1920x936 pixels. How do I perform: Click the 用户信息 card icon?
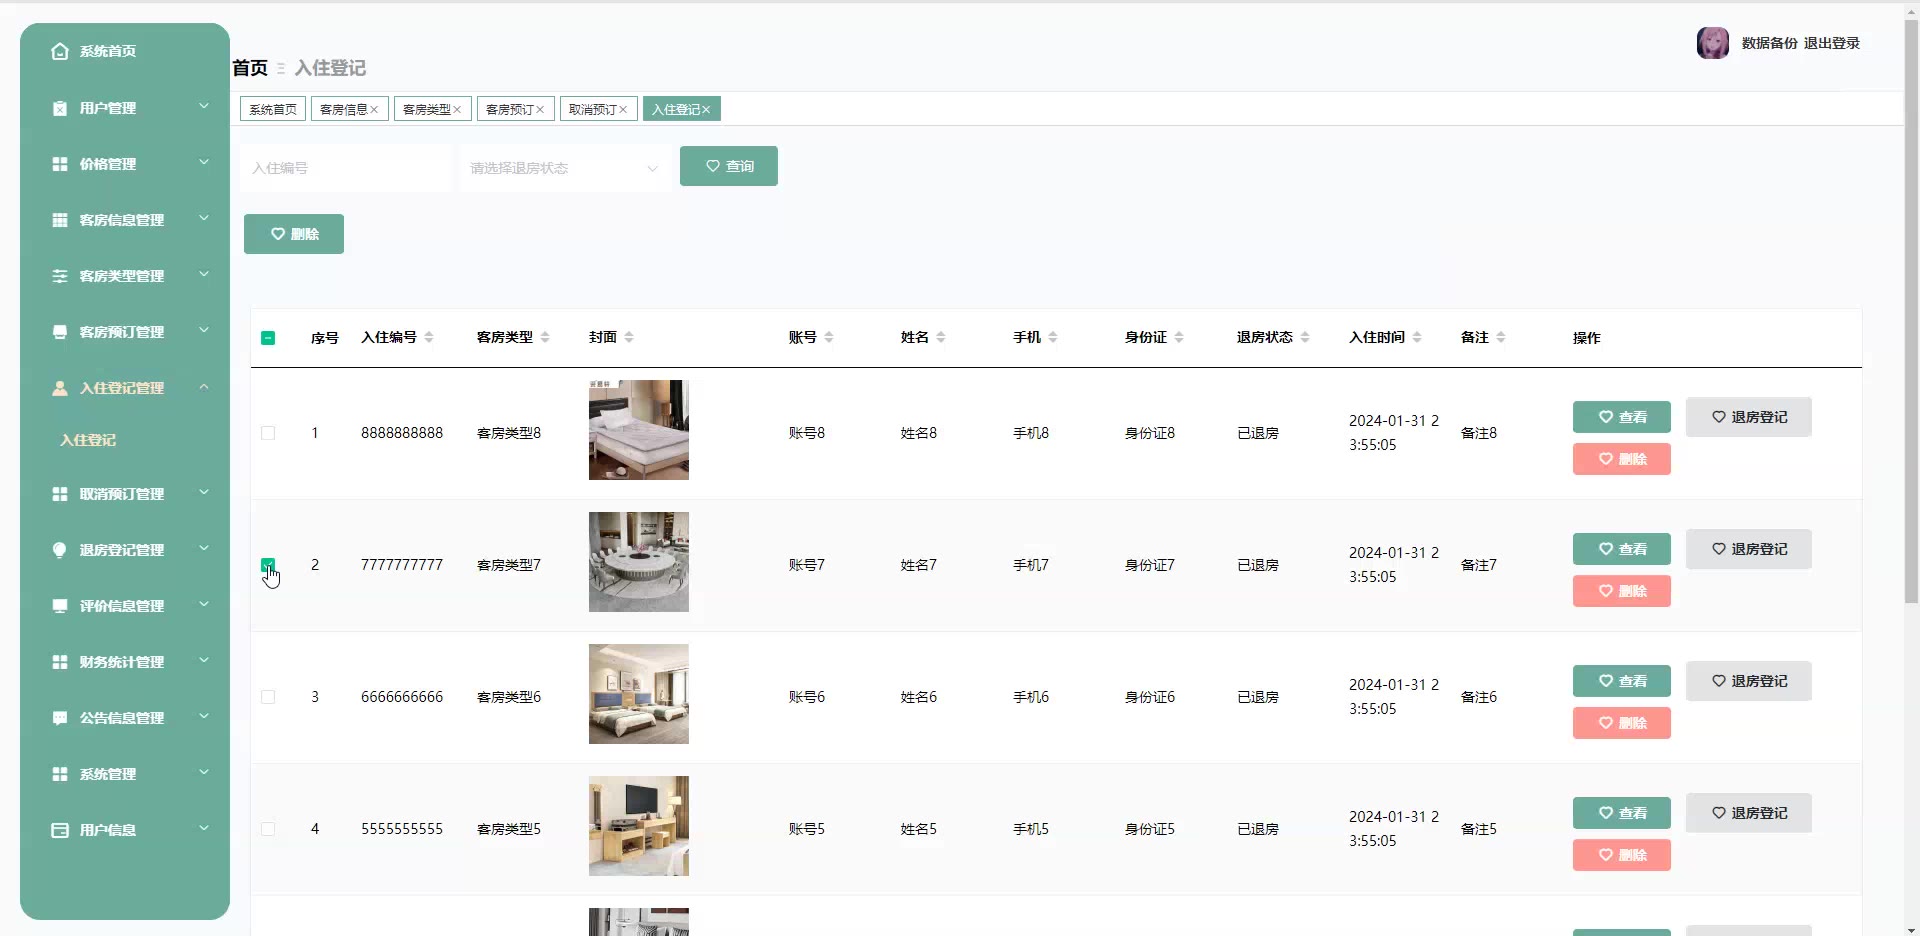(60, 830)
